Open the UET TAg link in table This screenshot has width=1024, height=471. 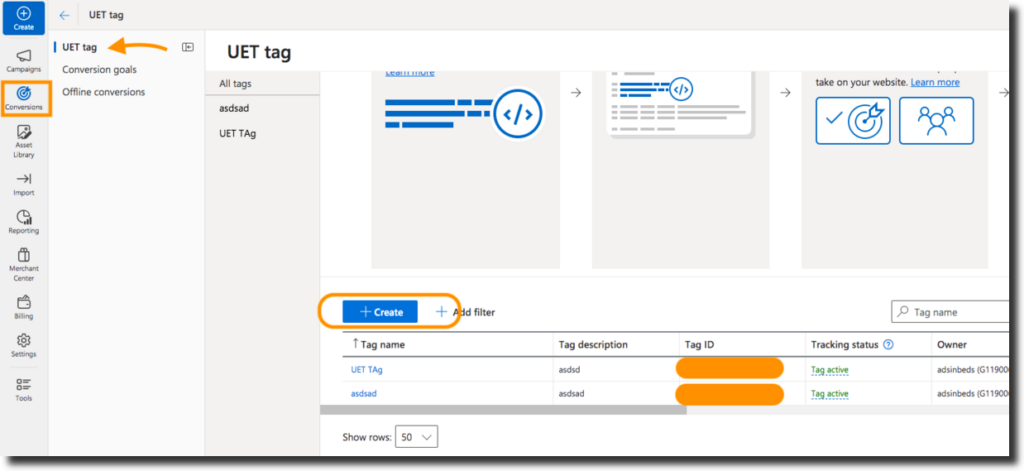click(x=366, y=369)
